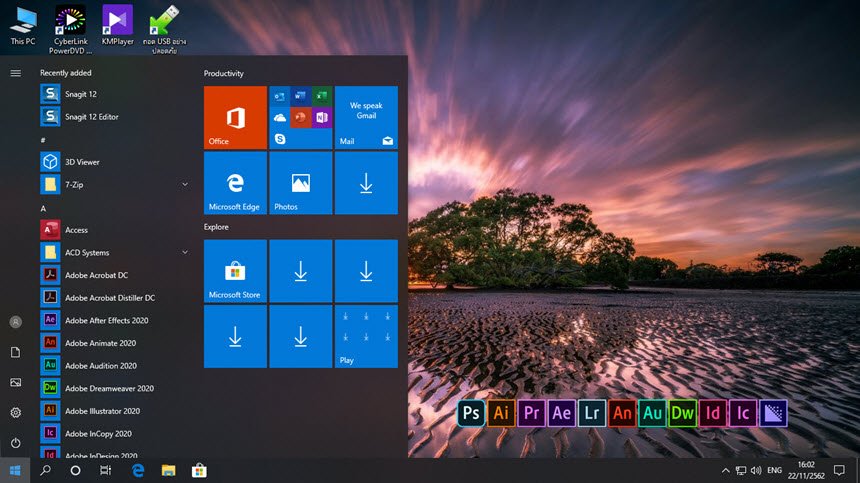The height and width of the screenshot is (483, 860).
Task: Open 3D Viewer app
Action: (x=114, y=162)
